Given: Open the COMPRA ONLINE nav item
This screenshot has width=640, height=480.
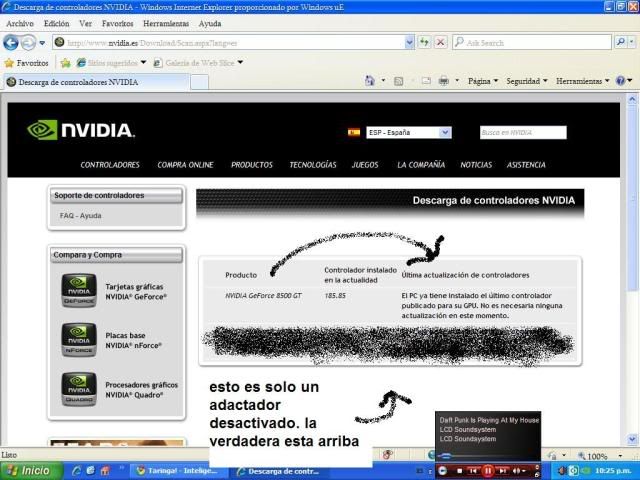Looking at the screenshot, I should tap(185, 165).
